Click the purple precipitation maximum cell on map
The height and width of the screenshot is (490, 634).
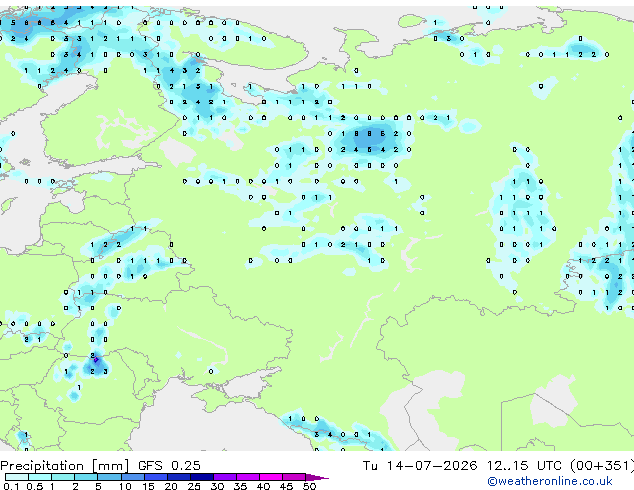96,359
